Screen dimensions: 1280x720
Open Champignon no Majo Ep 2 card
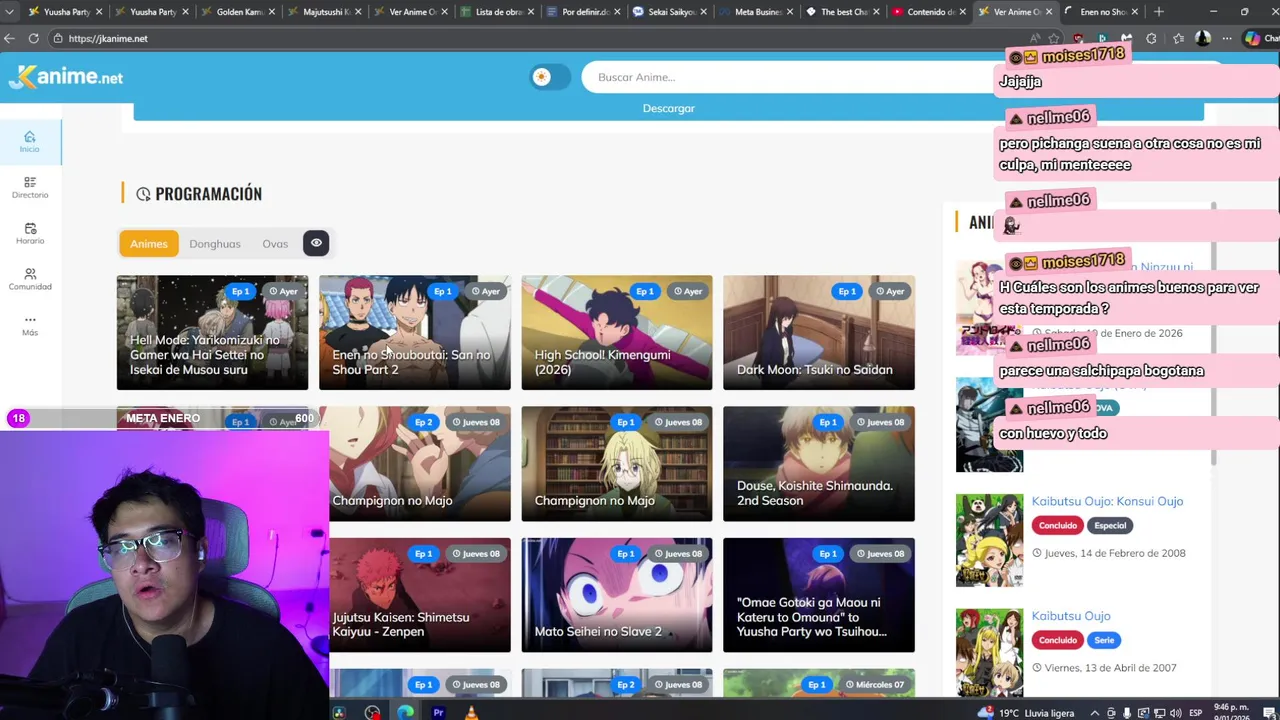click(x=420, y=464)
